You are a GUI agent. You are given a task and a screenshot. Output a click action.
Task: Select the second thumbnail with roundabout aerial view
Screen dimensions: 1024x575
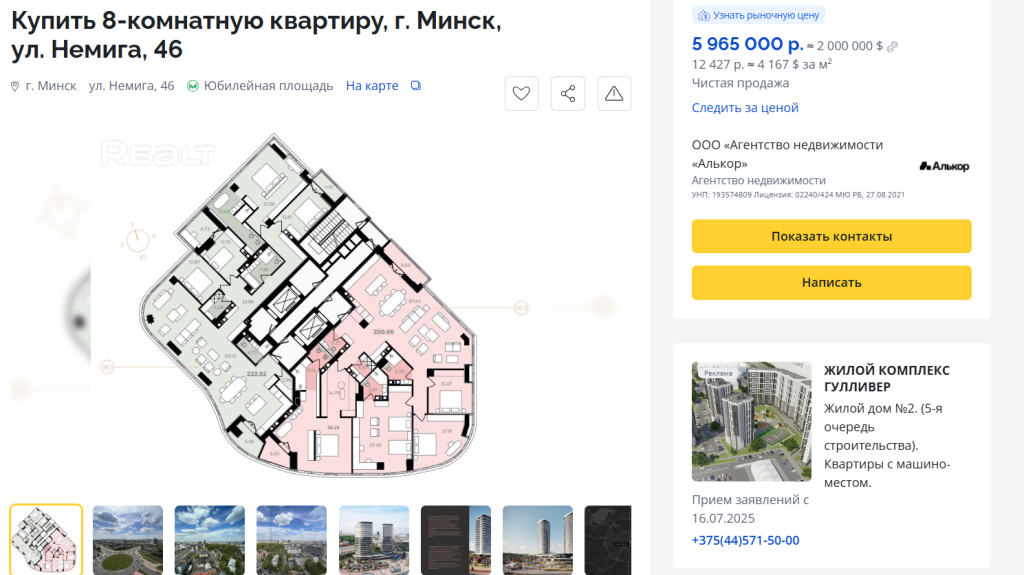tap(128, 540)
